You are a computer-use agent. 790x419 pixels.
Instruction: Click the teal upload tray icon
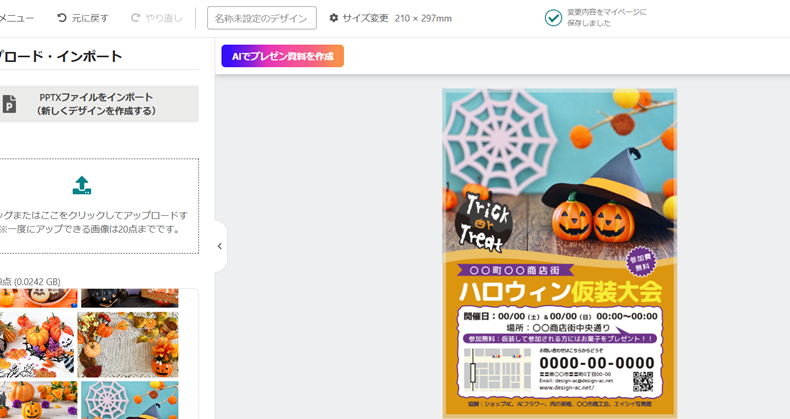(82, 185)
